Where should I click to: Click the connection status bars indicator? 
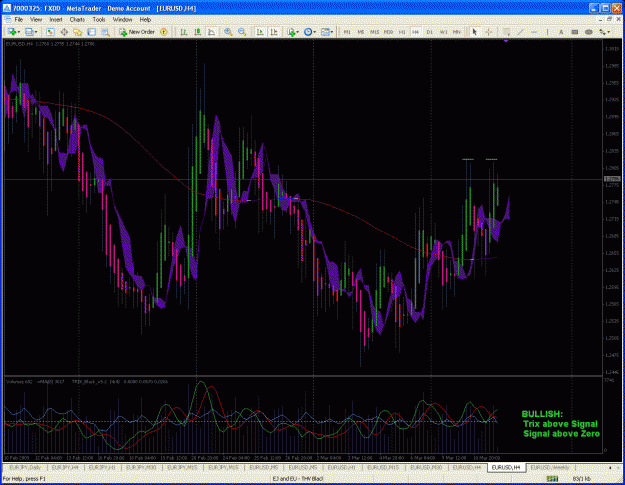coord(552,479)
